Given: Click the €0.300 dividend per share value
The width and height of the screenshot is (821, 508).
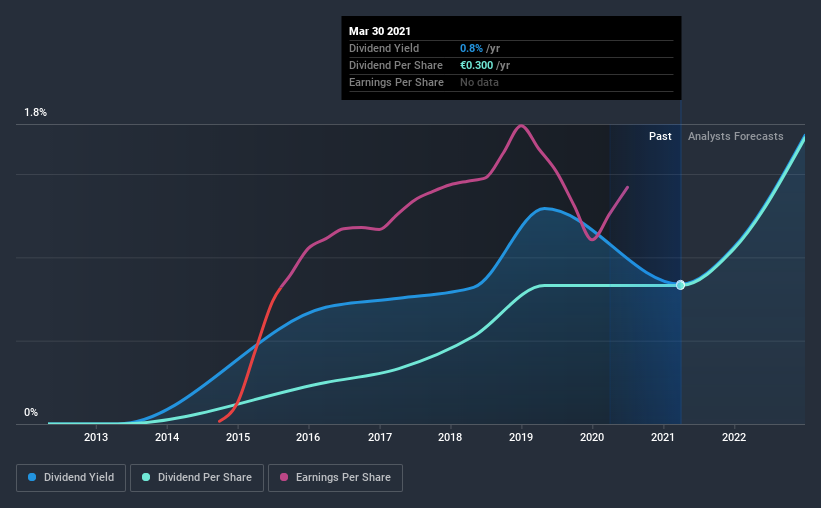Looking at the screenshot, I should pos(476,65).
